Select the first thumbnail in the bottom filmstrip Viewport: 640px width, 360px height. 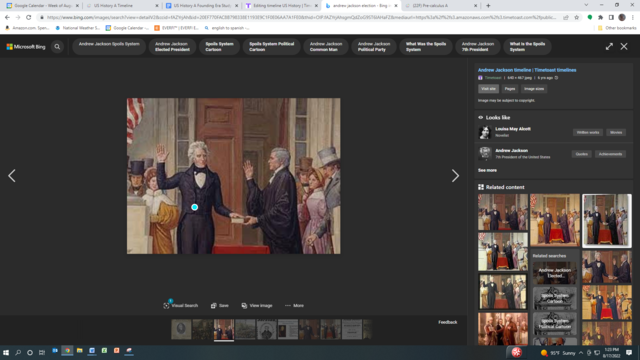coord(181,329)
